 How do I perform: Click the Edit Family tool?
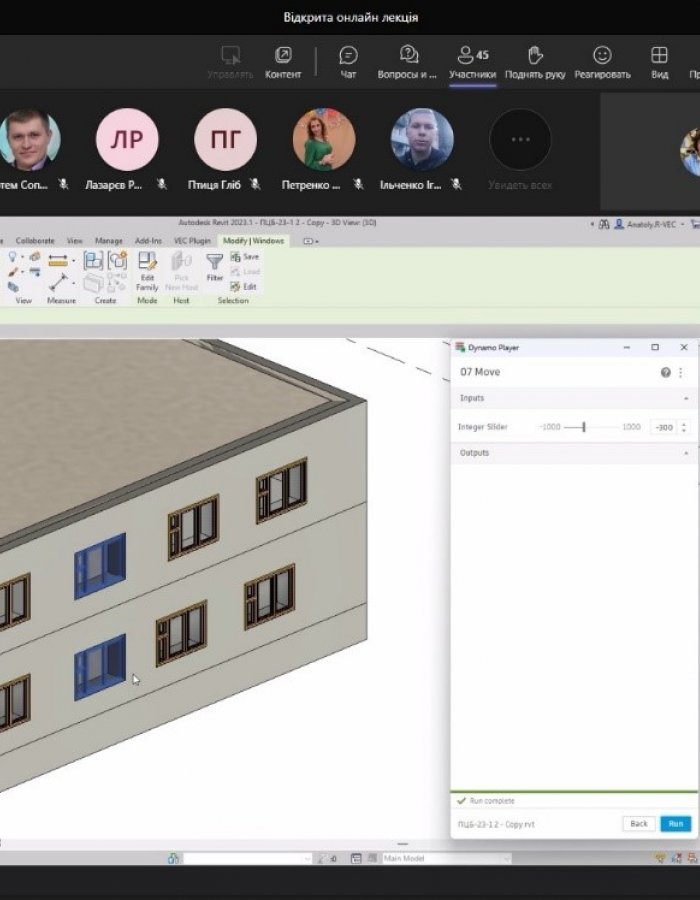point(147,271)
